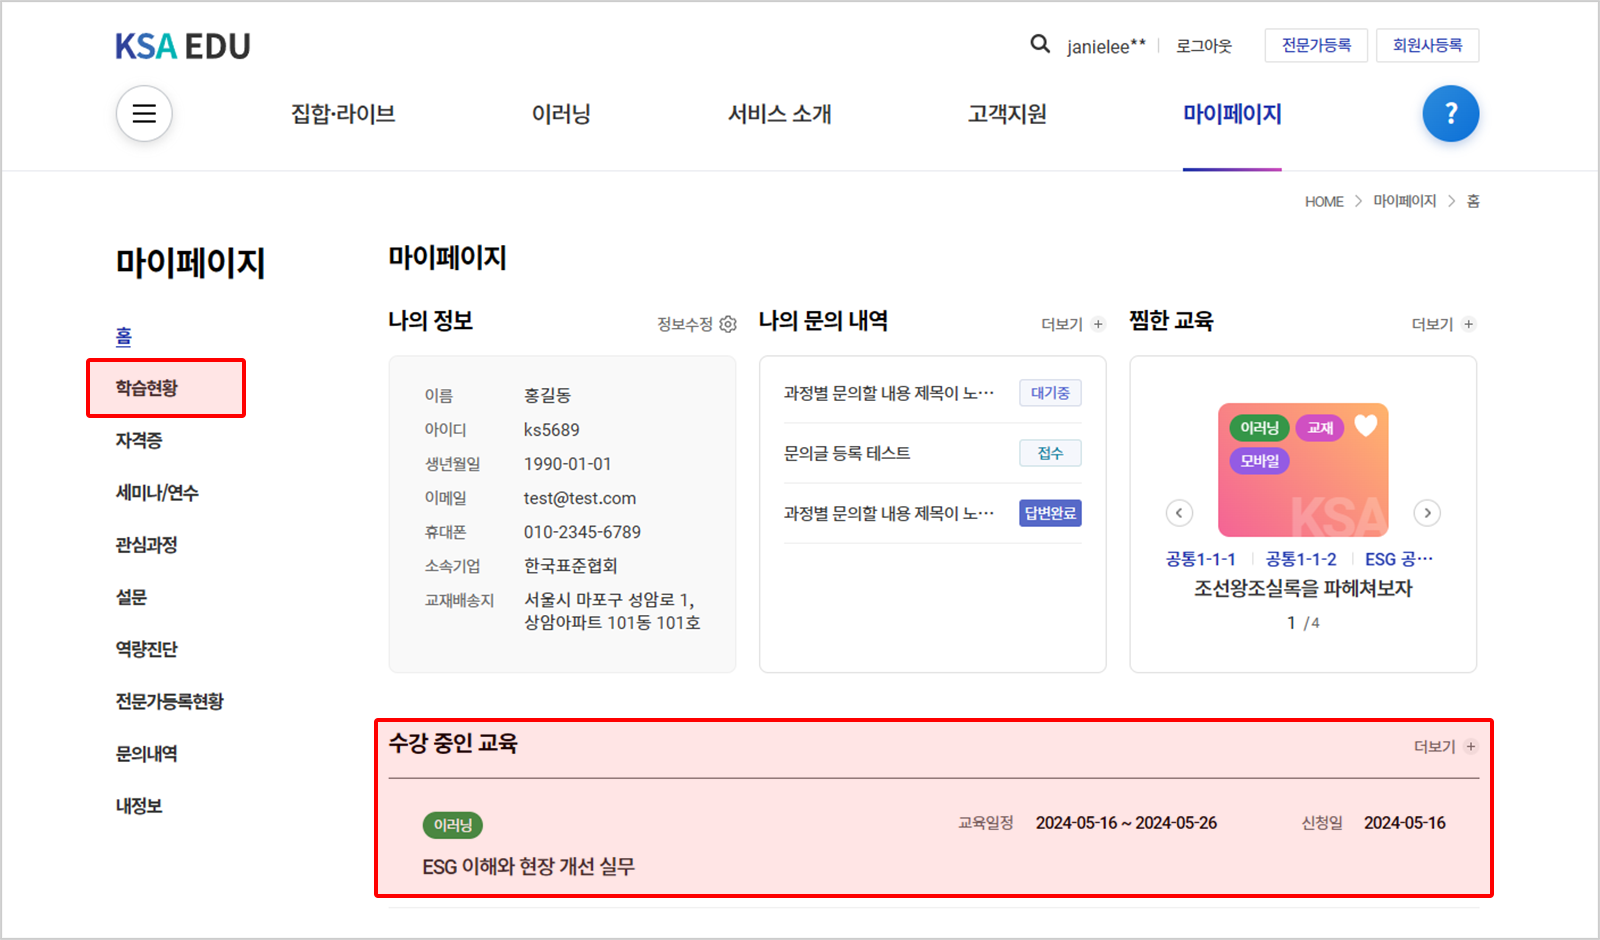Click the 교재 badge on course thumbnail
Image resolution: width=1600 pixels, height=940 pixels.
(x=1320, y=428)
